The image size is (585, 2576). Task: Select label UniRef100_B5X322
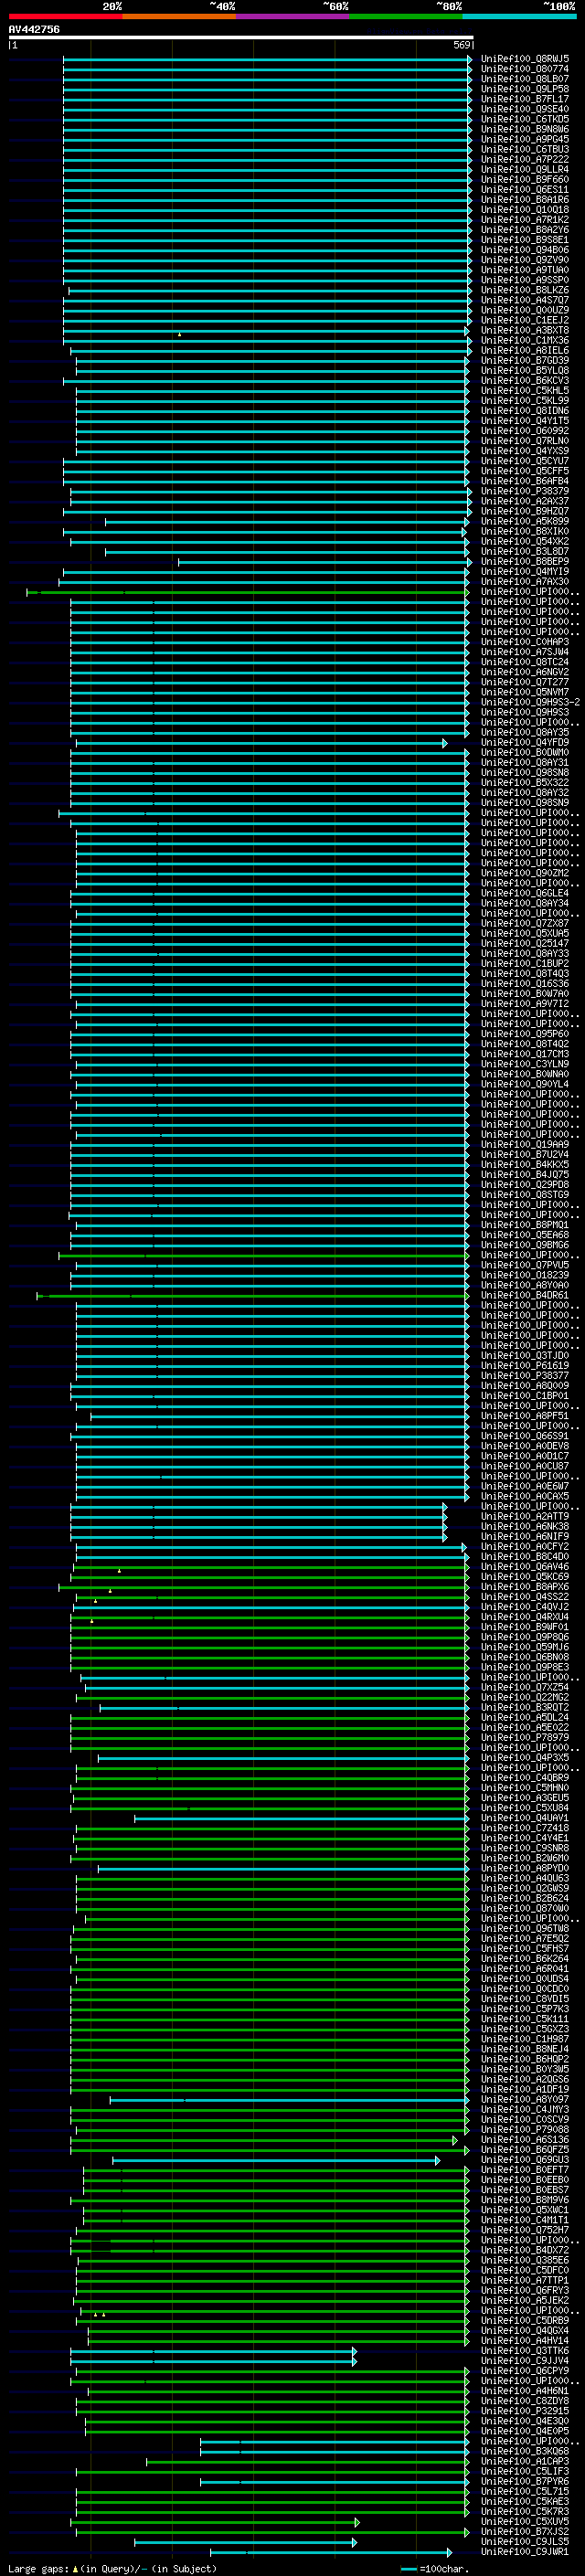click(524, 782)
